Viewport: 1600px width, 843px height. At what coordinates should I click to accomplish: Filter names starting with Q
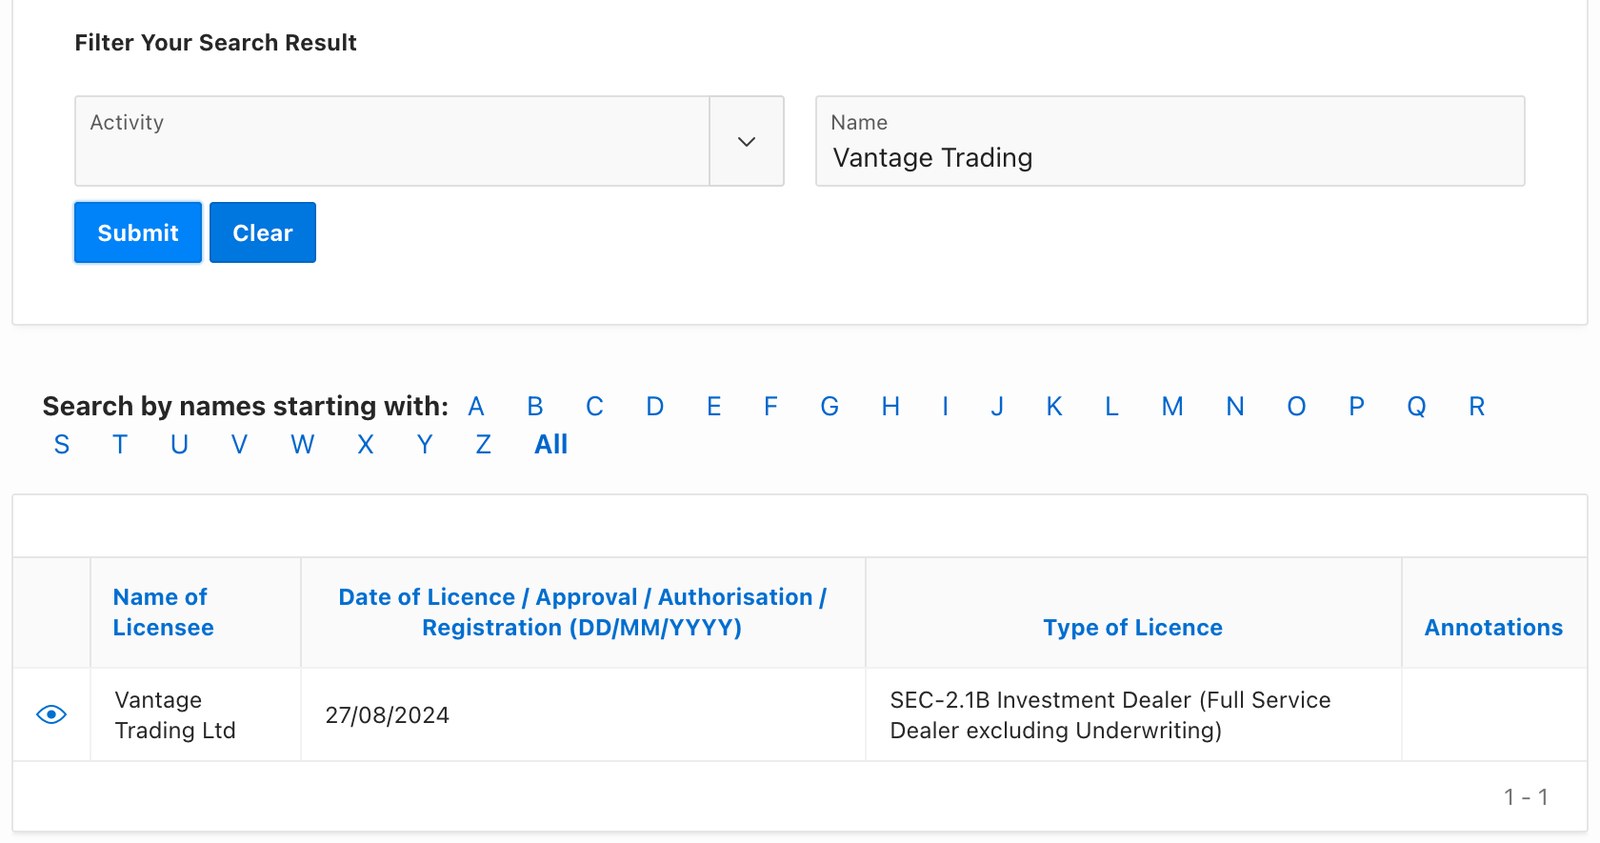click(1417, 406)
